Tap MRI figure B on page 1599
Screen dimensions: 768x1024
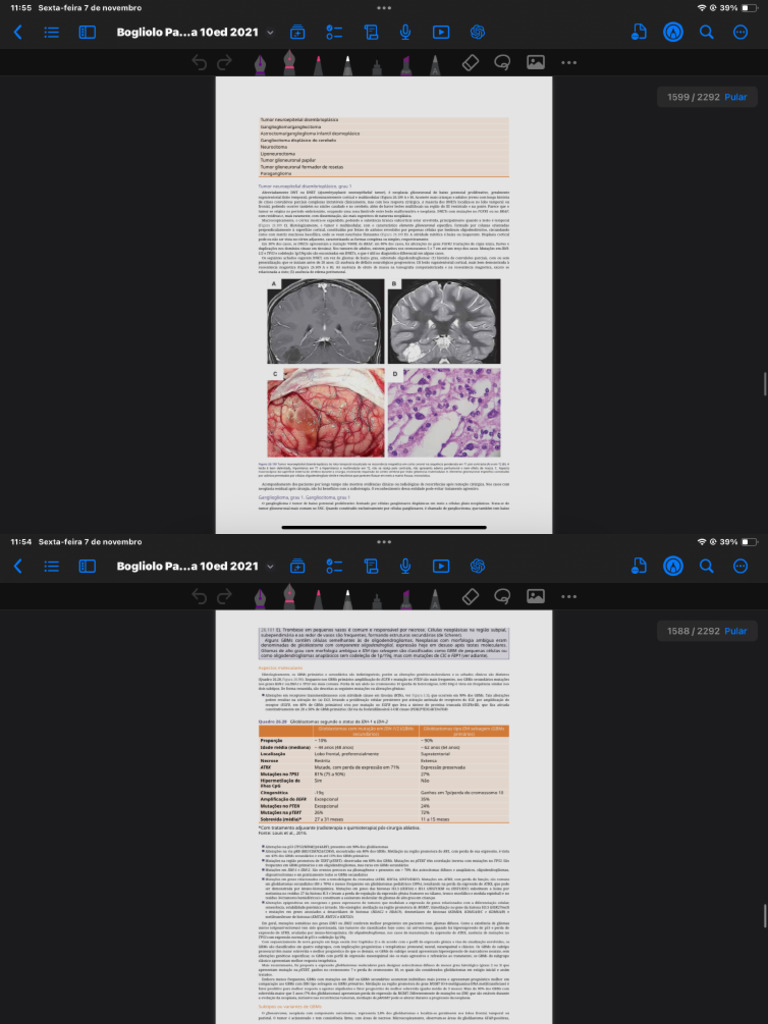tap(444, 321)
